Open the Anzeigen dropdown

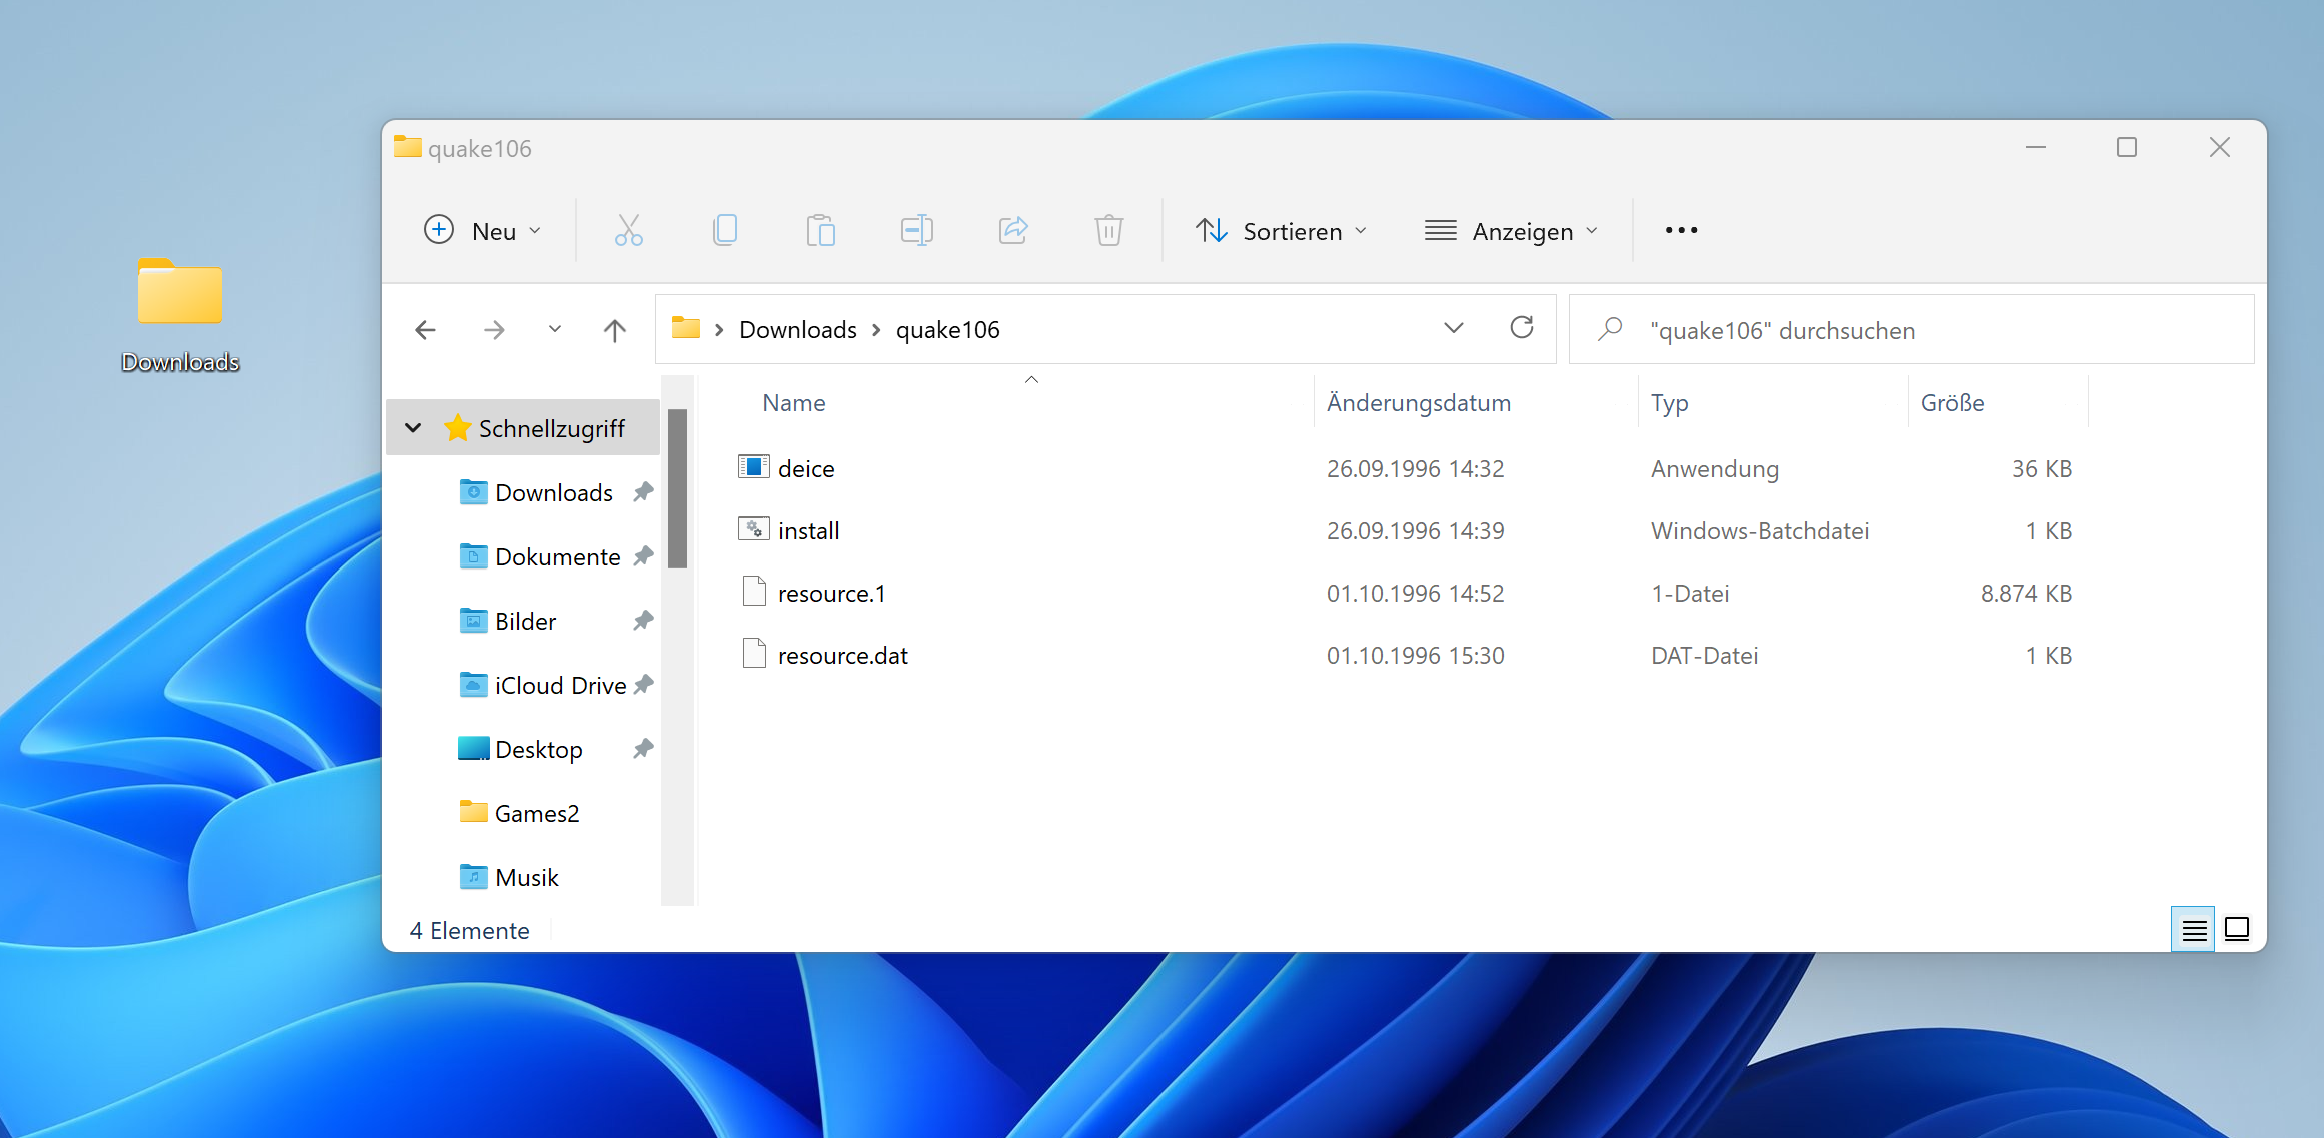click(1511, 231)
